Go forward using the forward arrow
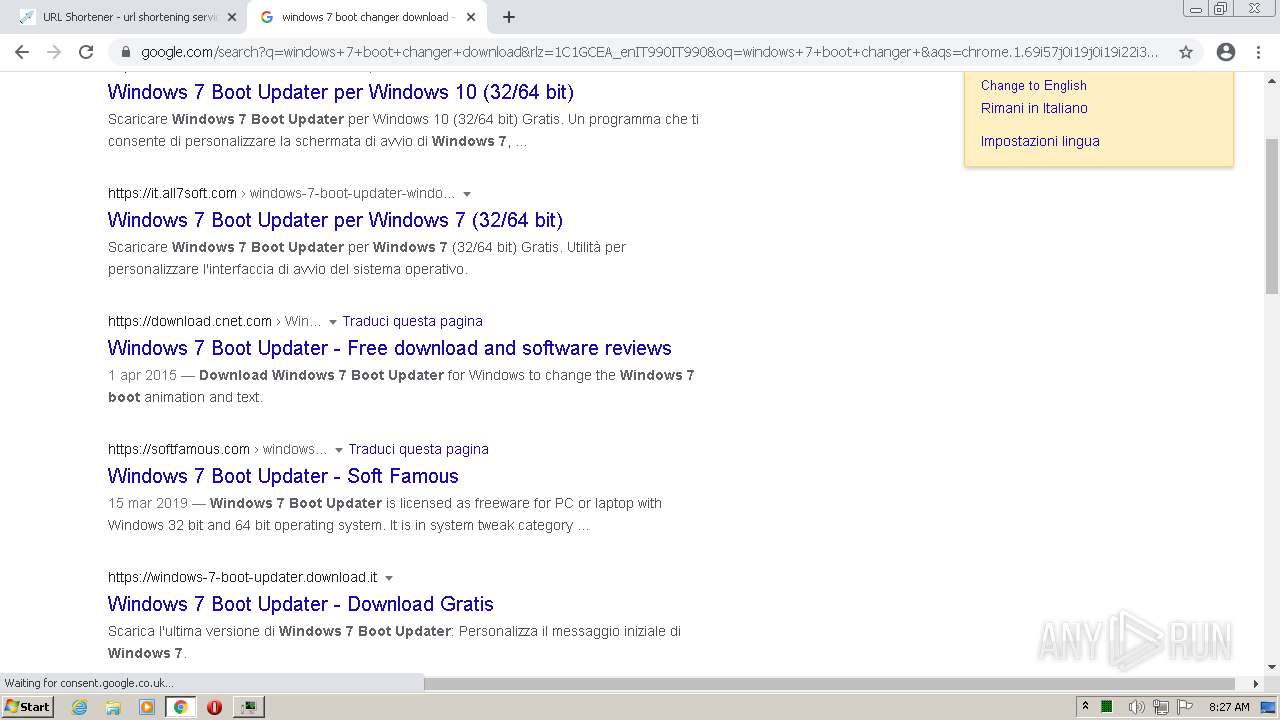Screen dimensions: 1280x720 pyautogui.click(x=54, y=52)
